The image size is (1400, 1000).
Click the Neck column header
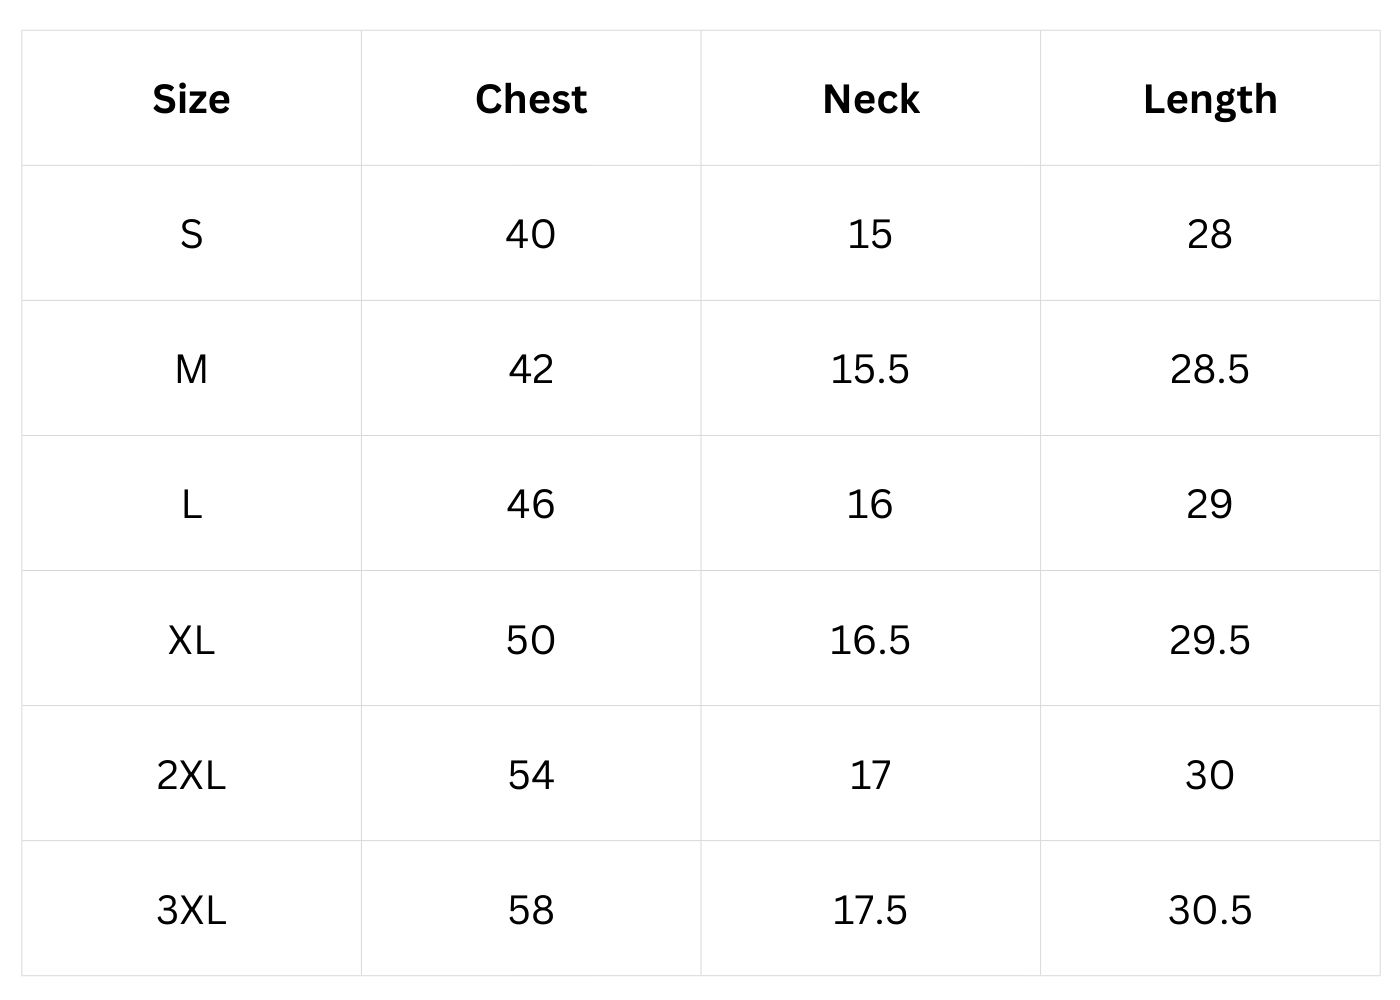click(870, 99)
